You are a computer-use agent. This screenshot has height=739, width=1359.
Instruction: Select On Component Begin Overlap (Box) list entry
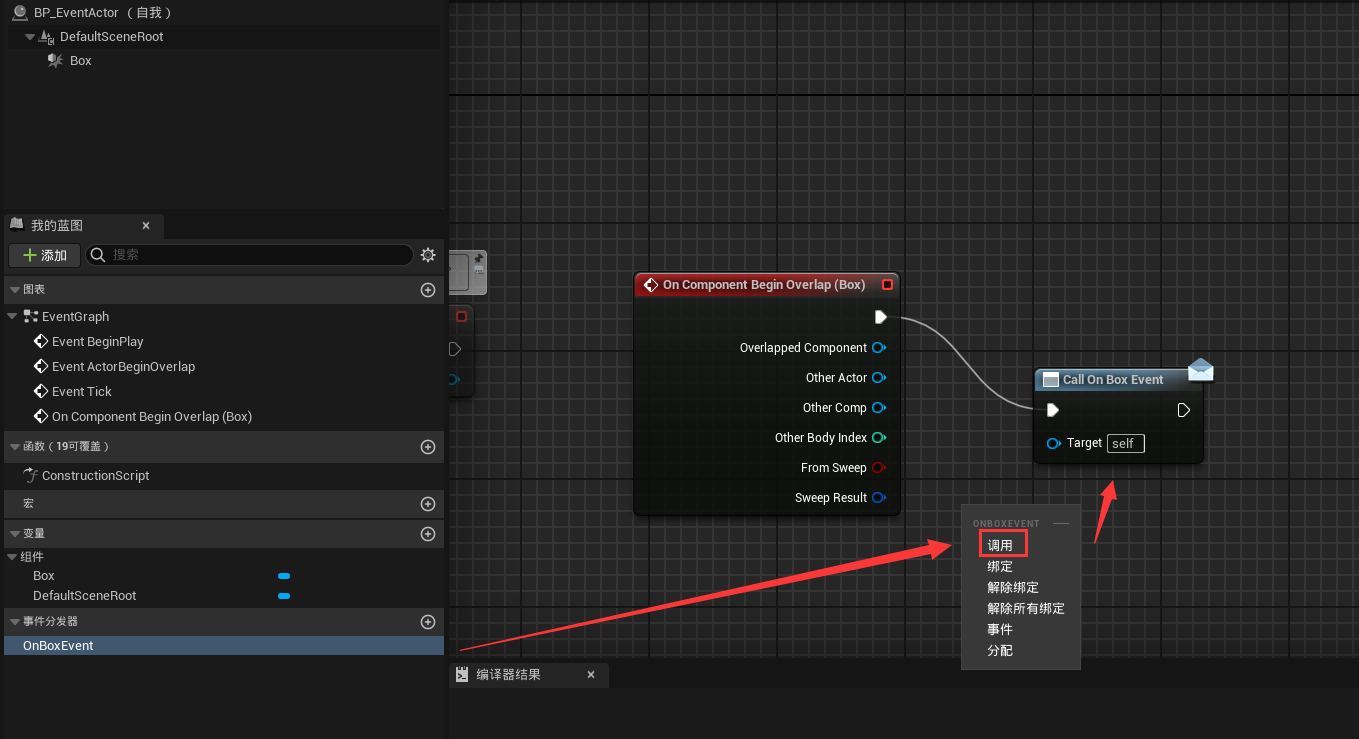point(151,416)
